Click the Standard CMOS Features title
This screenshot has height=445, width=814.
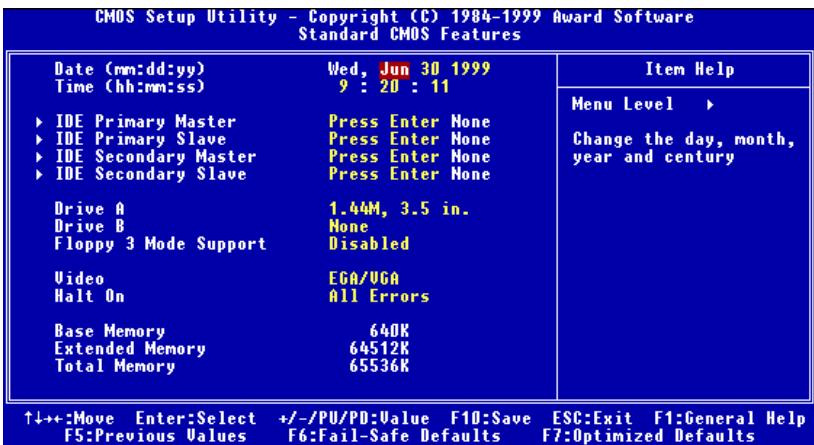pos(410,35)
